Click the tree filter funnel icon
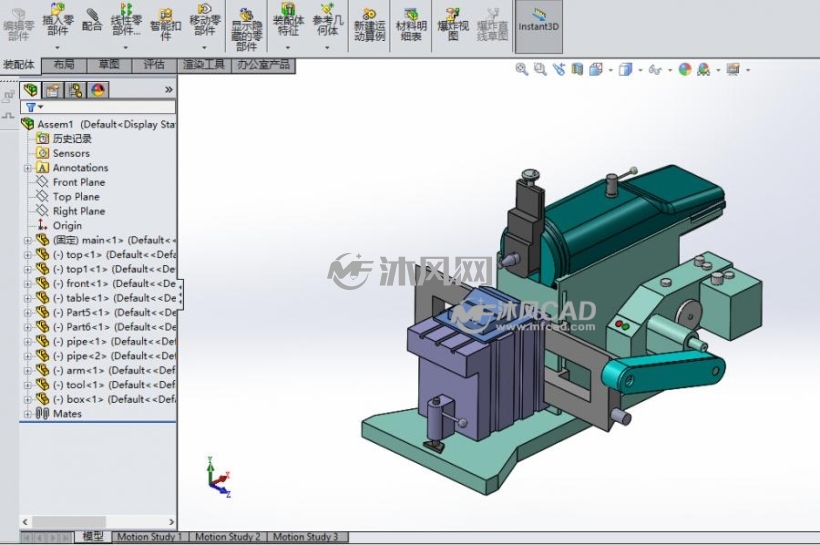This screenshot has width=820, height=545. pos(31,107)
